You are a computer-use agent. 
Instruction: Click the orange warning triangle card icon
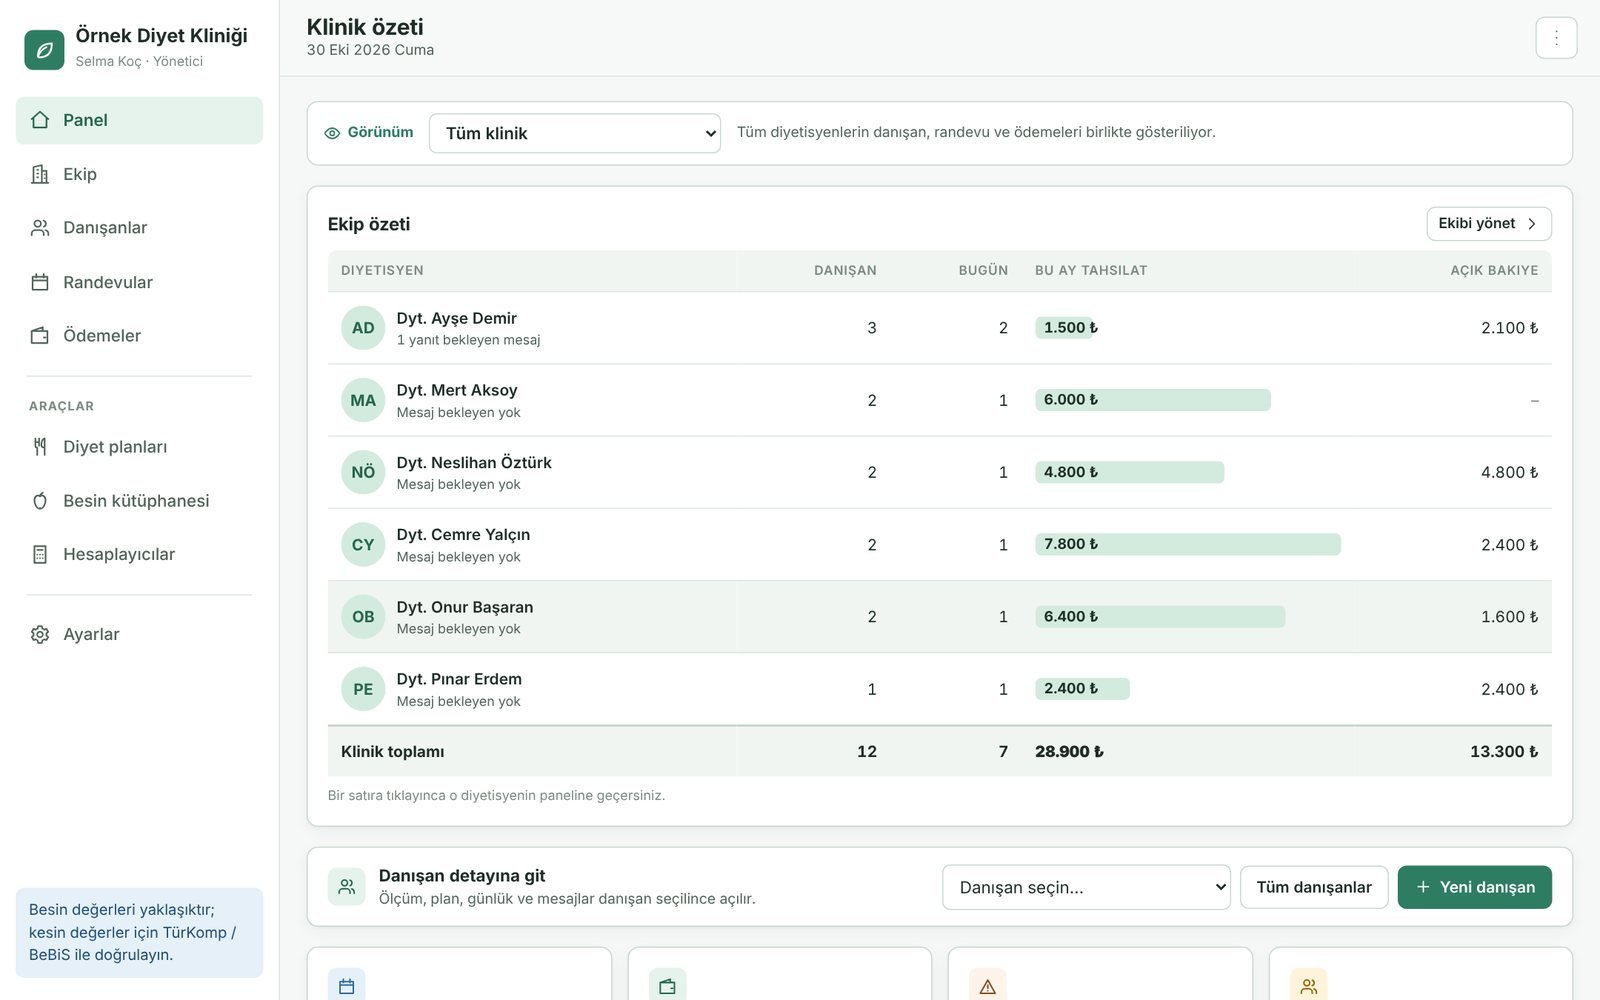[x=988, y=986]
